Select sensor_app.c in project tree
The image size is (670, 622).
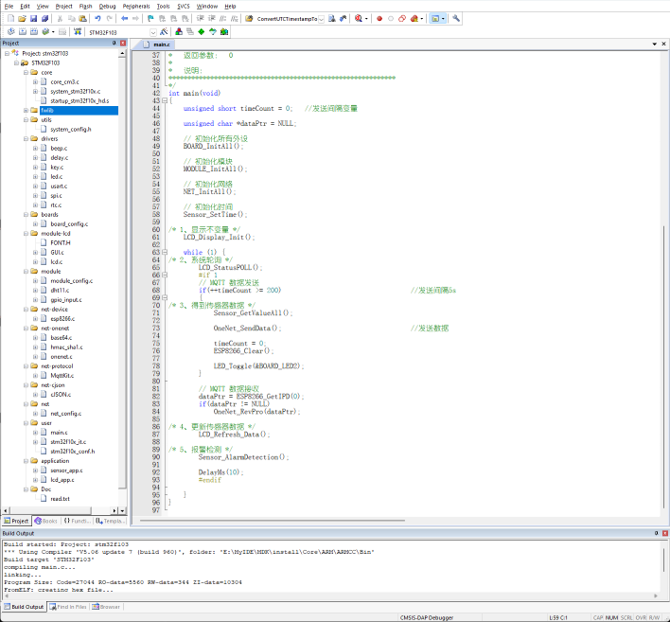[66, 470]
